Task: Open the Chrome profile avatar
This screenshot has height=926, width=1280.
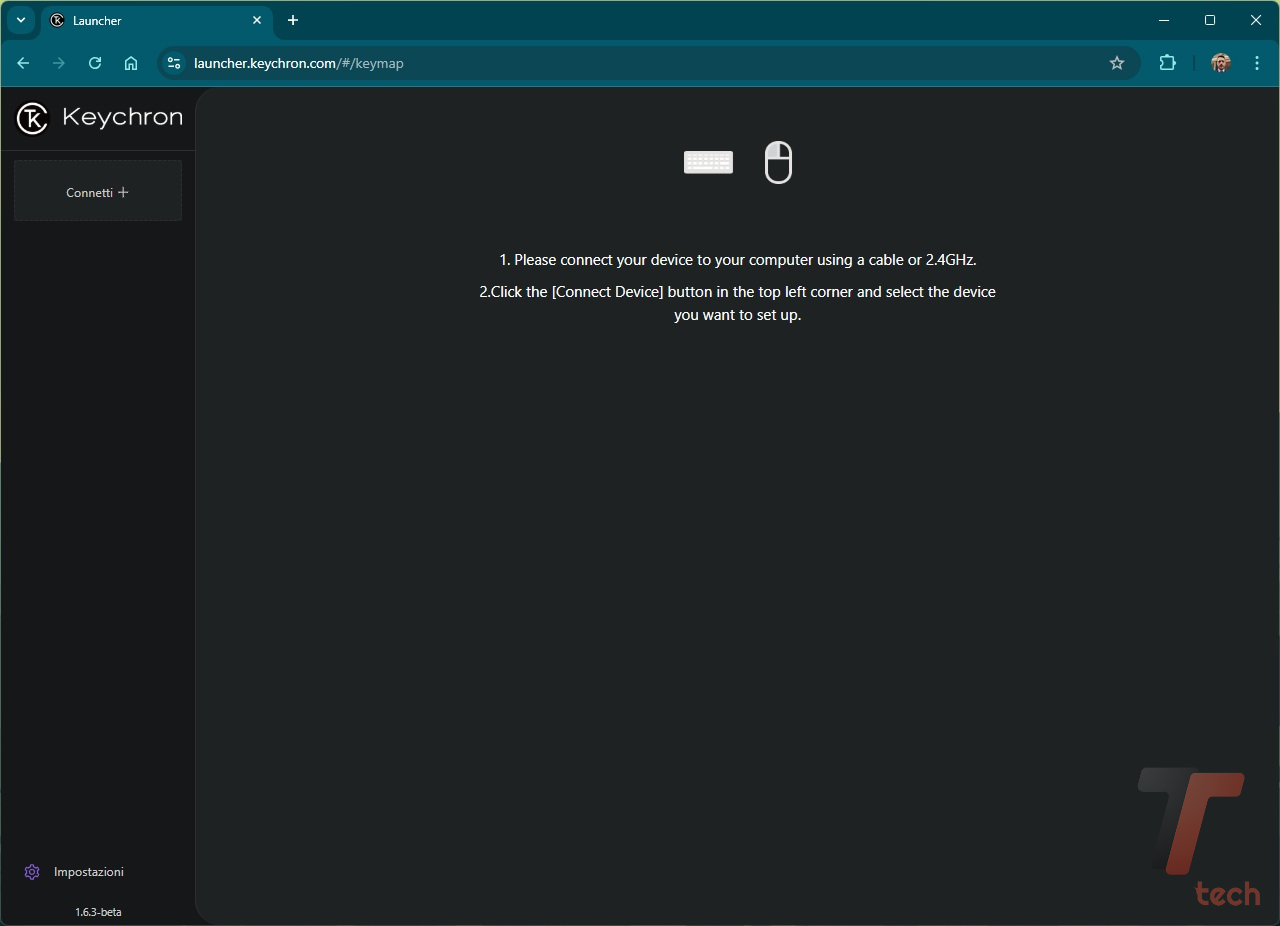Action: (x=1220, y=63)
